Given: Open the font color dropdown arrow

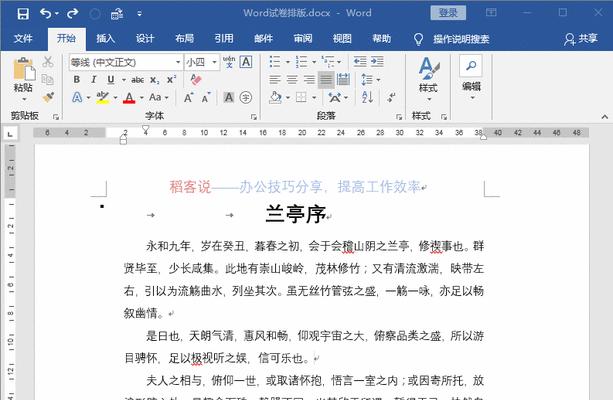Looking at the screenshot, I should [142, 97].
